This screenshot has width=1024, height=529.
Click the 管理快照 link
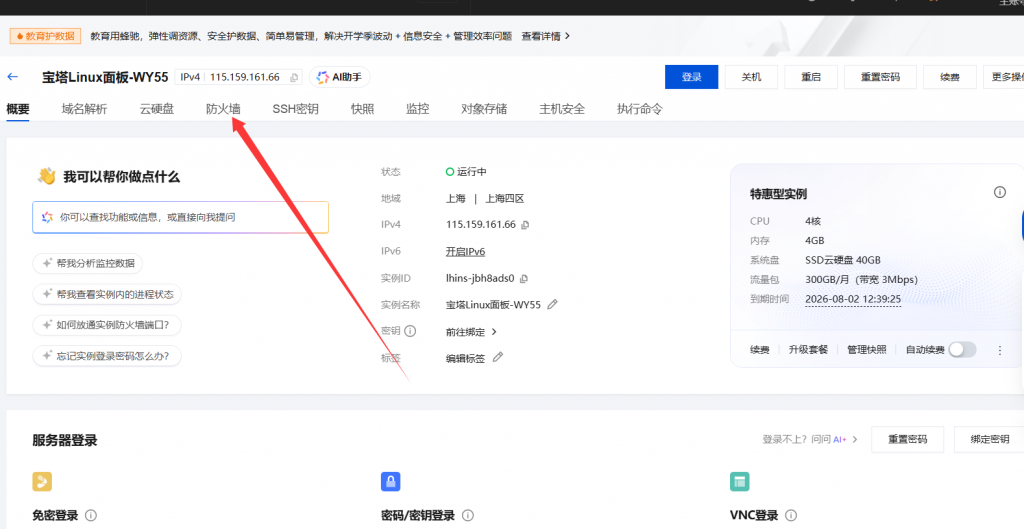[867, 350]
